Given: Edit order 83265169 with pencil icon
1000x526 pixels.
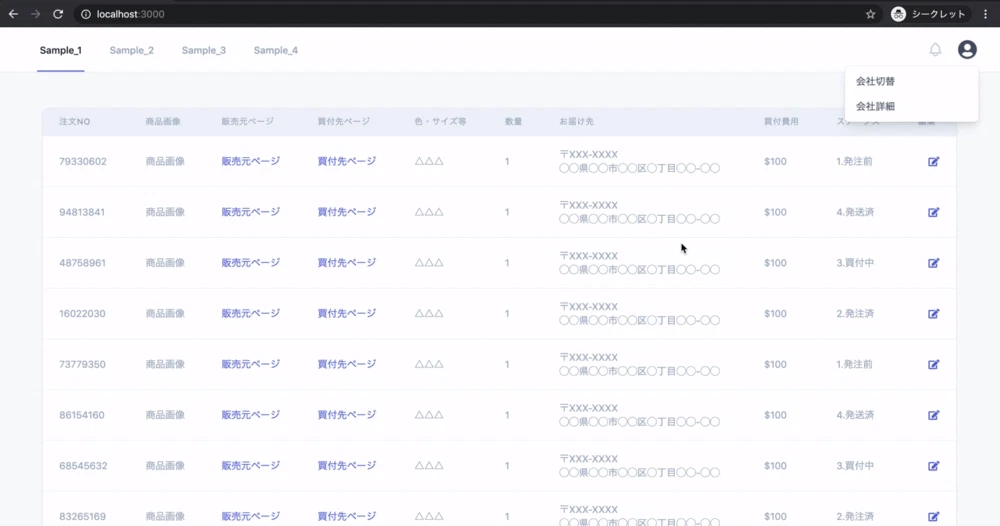Looking at the screenshot, I should 934,516.
